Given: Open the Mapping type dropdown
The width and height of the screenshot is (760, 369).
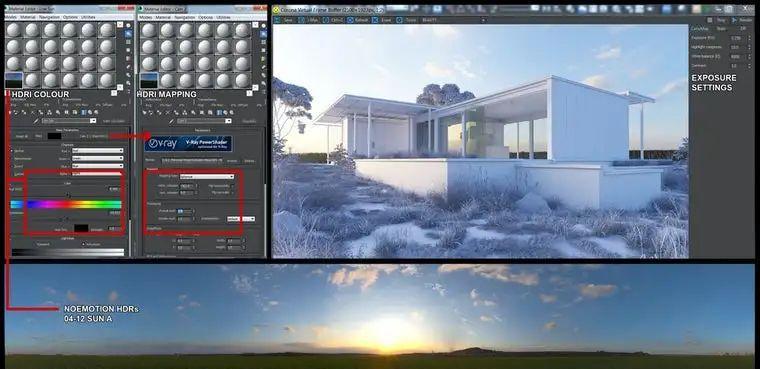Looking at the screenshot, I should (x=207, y=176).
